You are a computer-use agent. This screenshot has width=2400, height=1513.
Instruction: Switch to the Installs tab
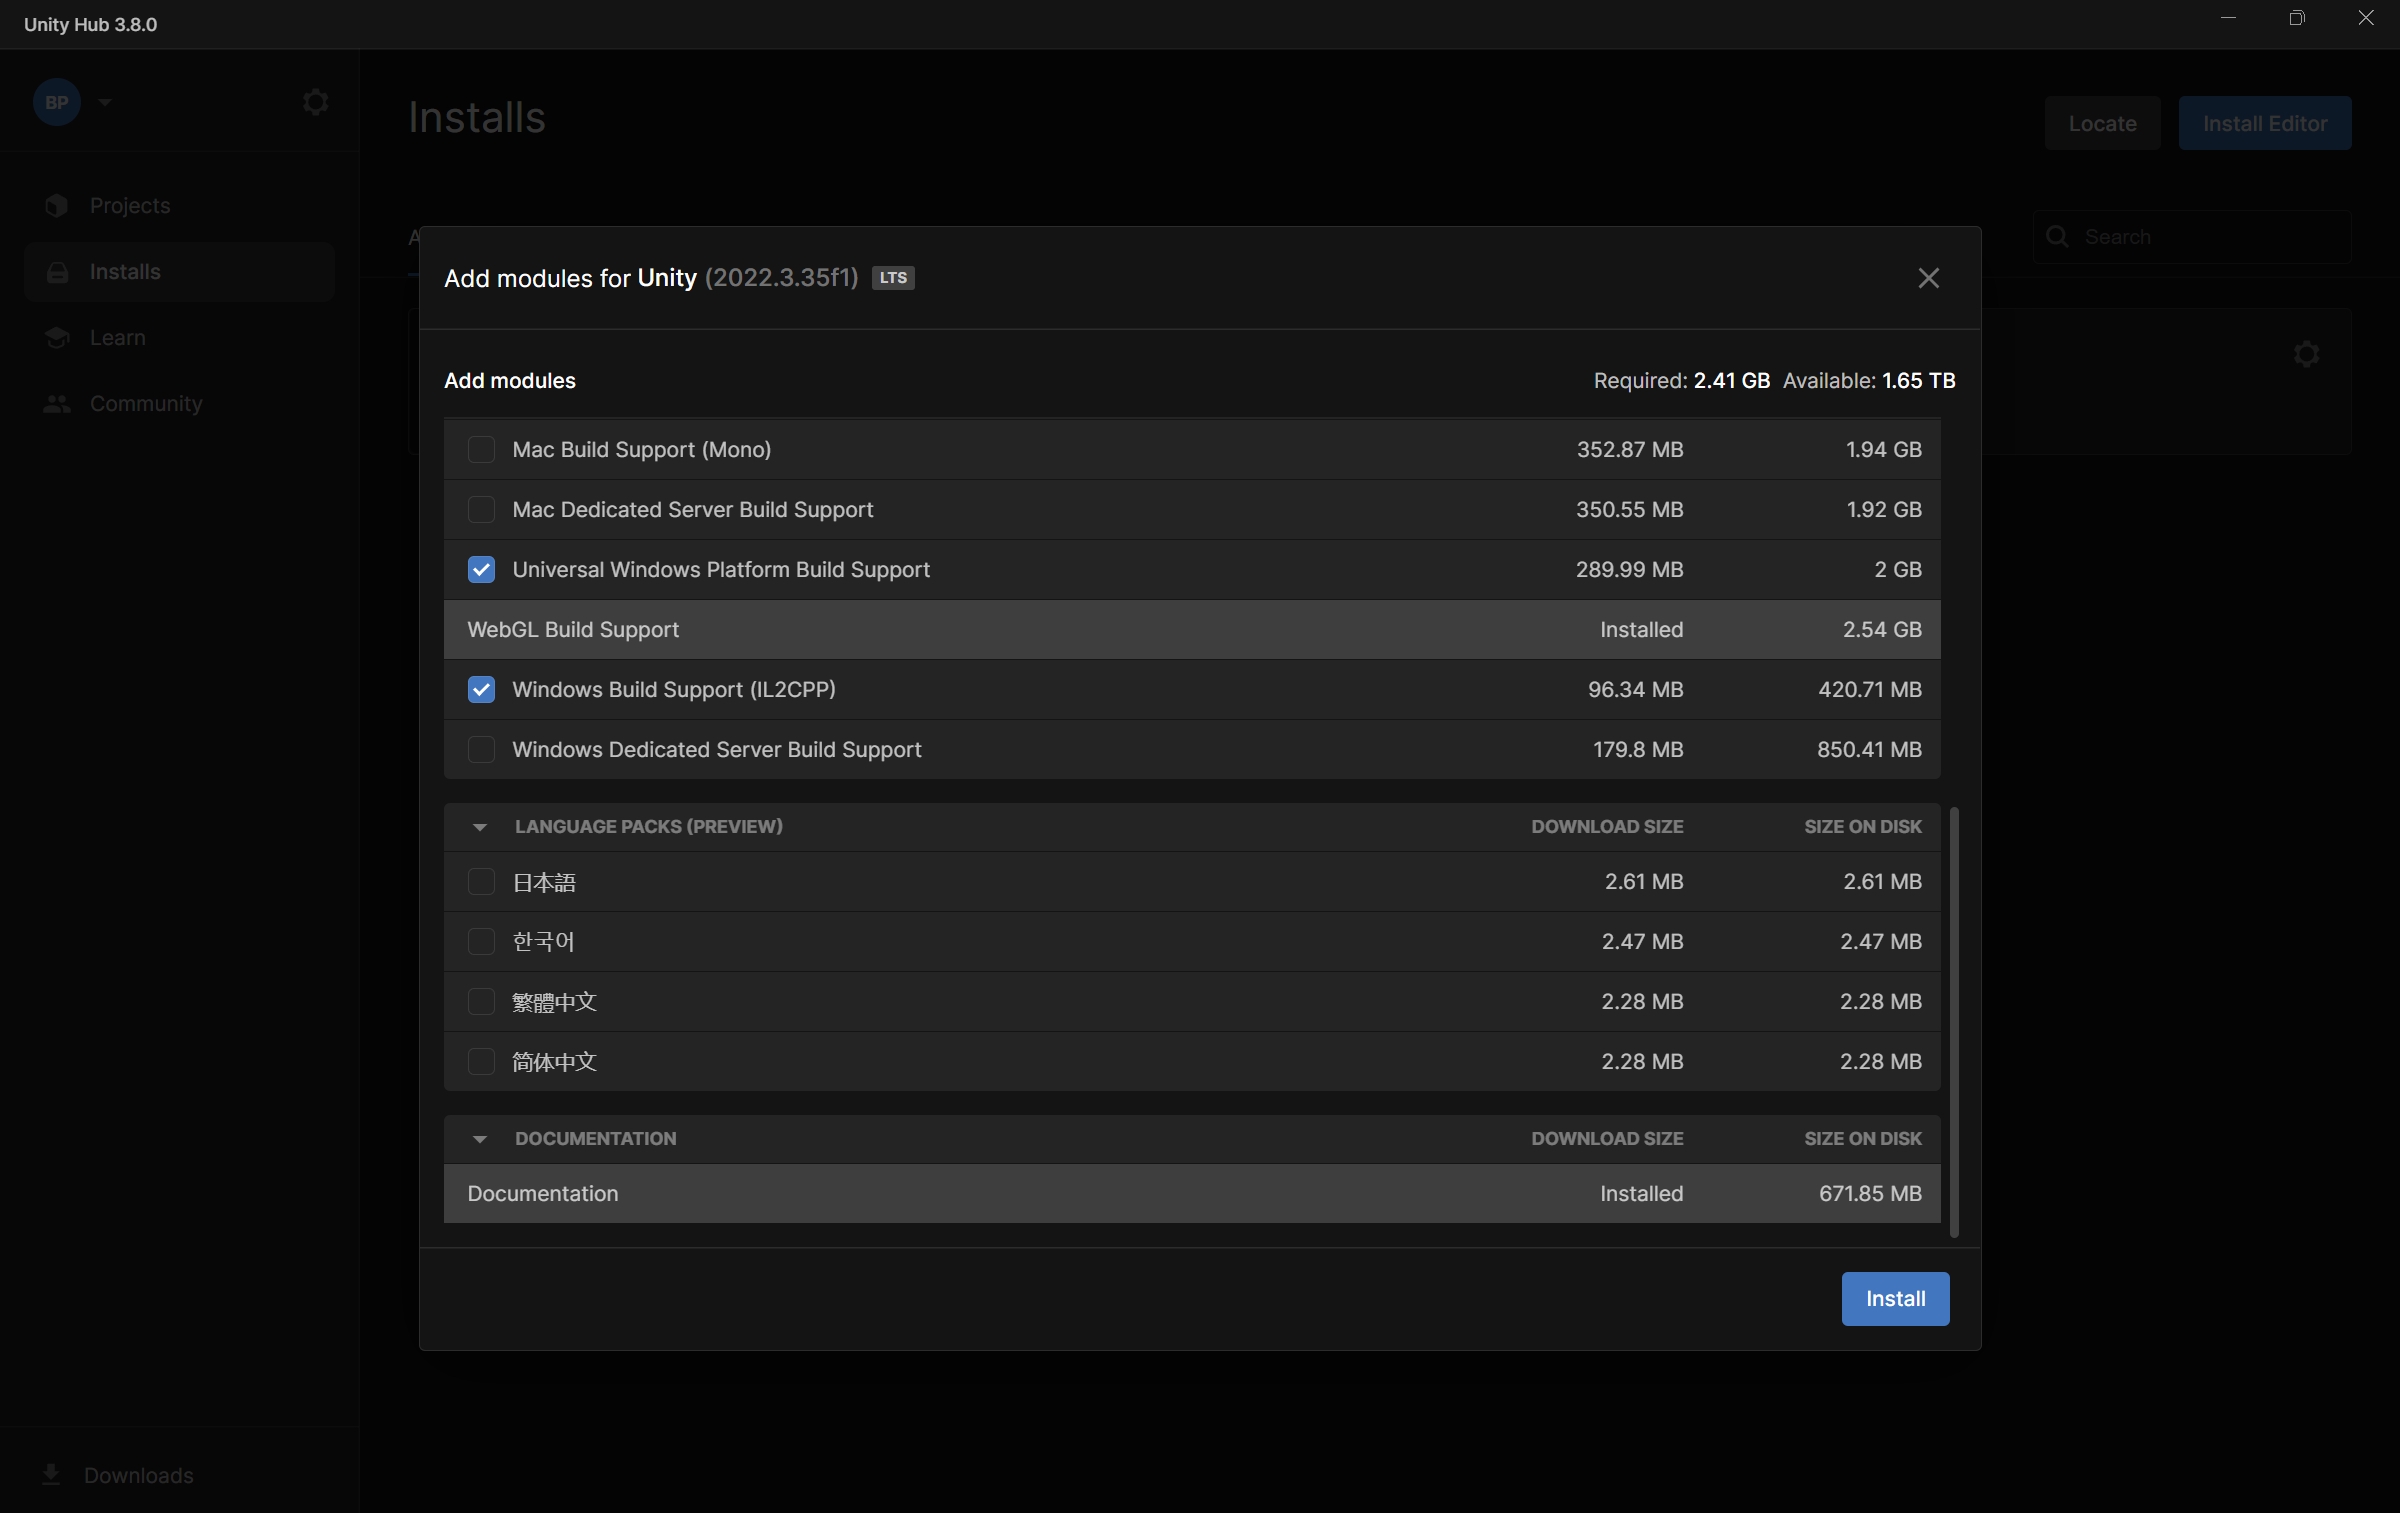click(x=123, y=271)
